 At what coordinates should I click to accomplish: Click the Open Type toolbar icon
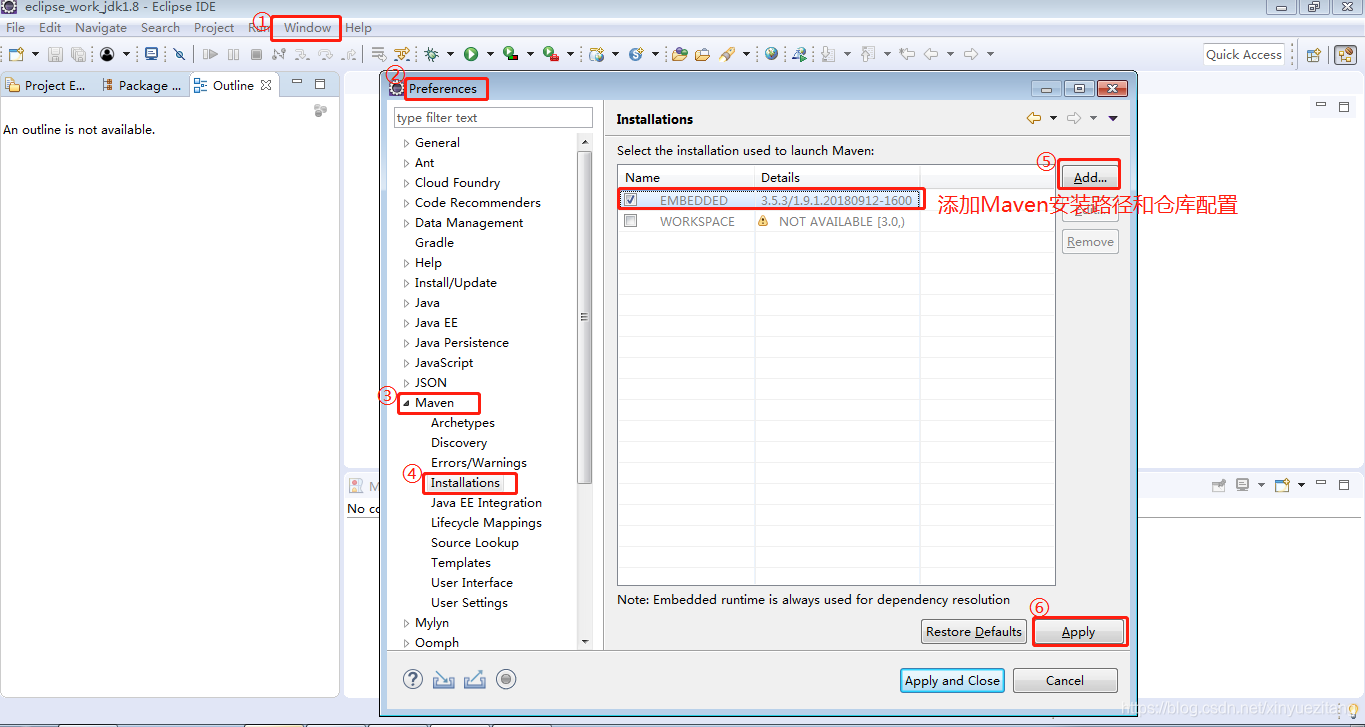(679, 54)
